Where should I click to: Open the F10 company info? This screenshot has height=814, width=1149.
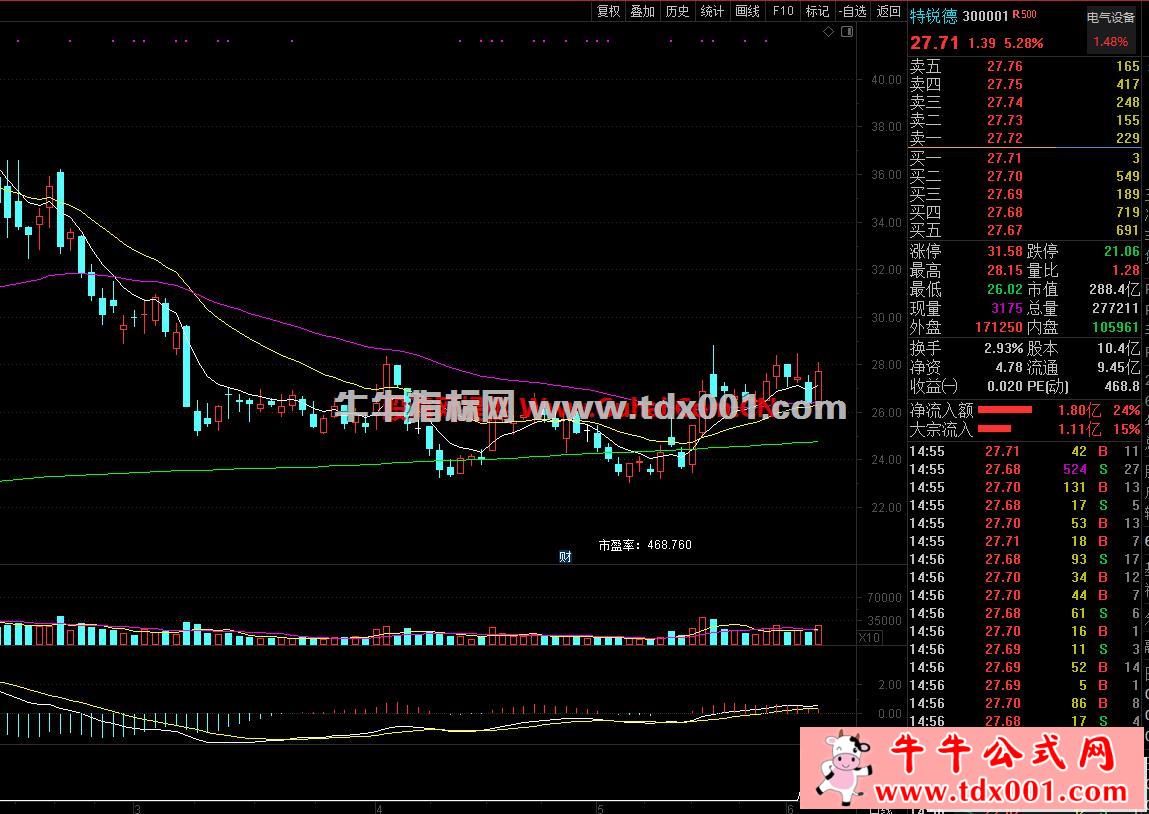783,11
